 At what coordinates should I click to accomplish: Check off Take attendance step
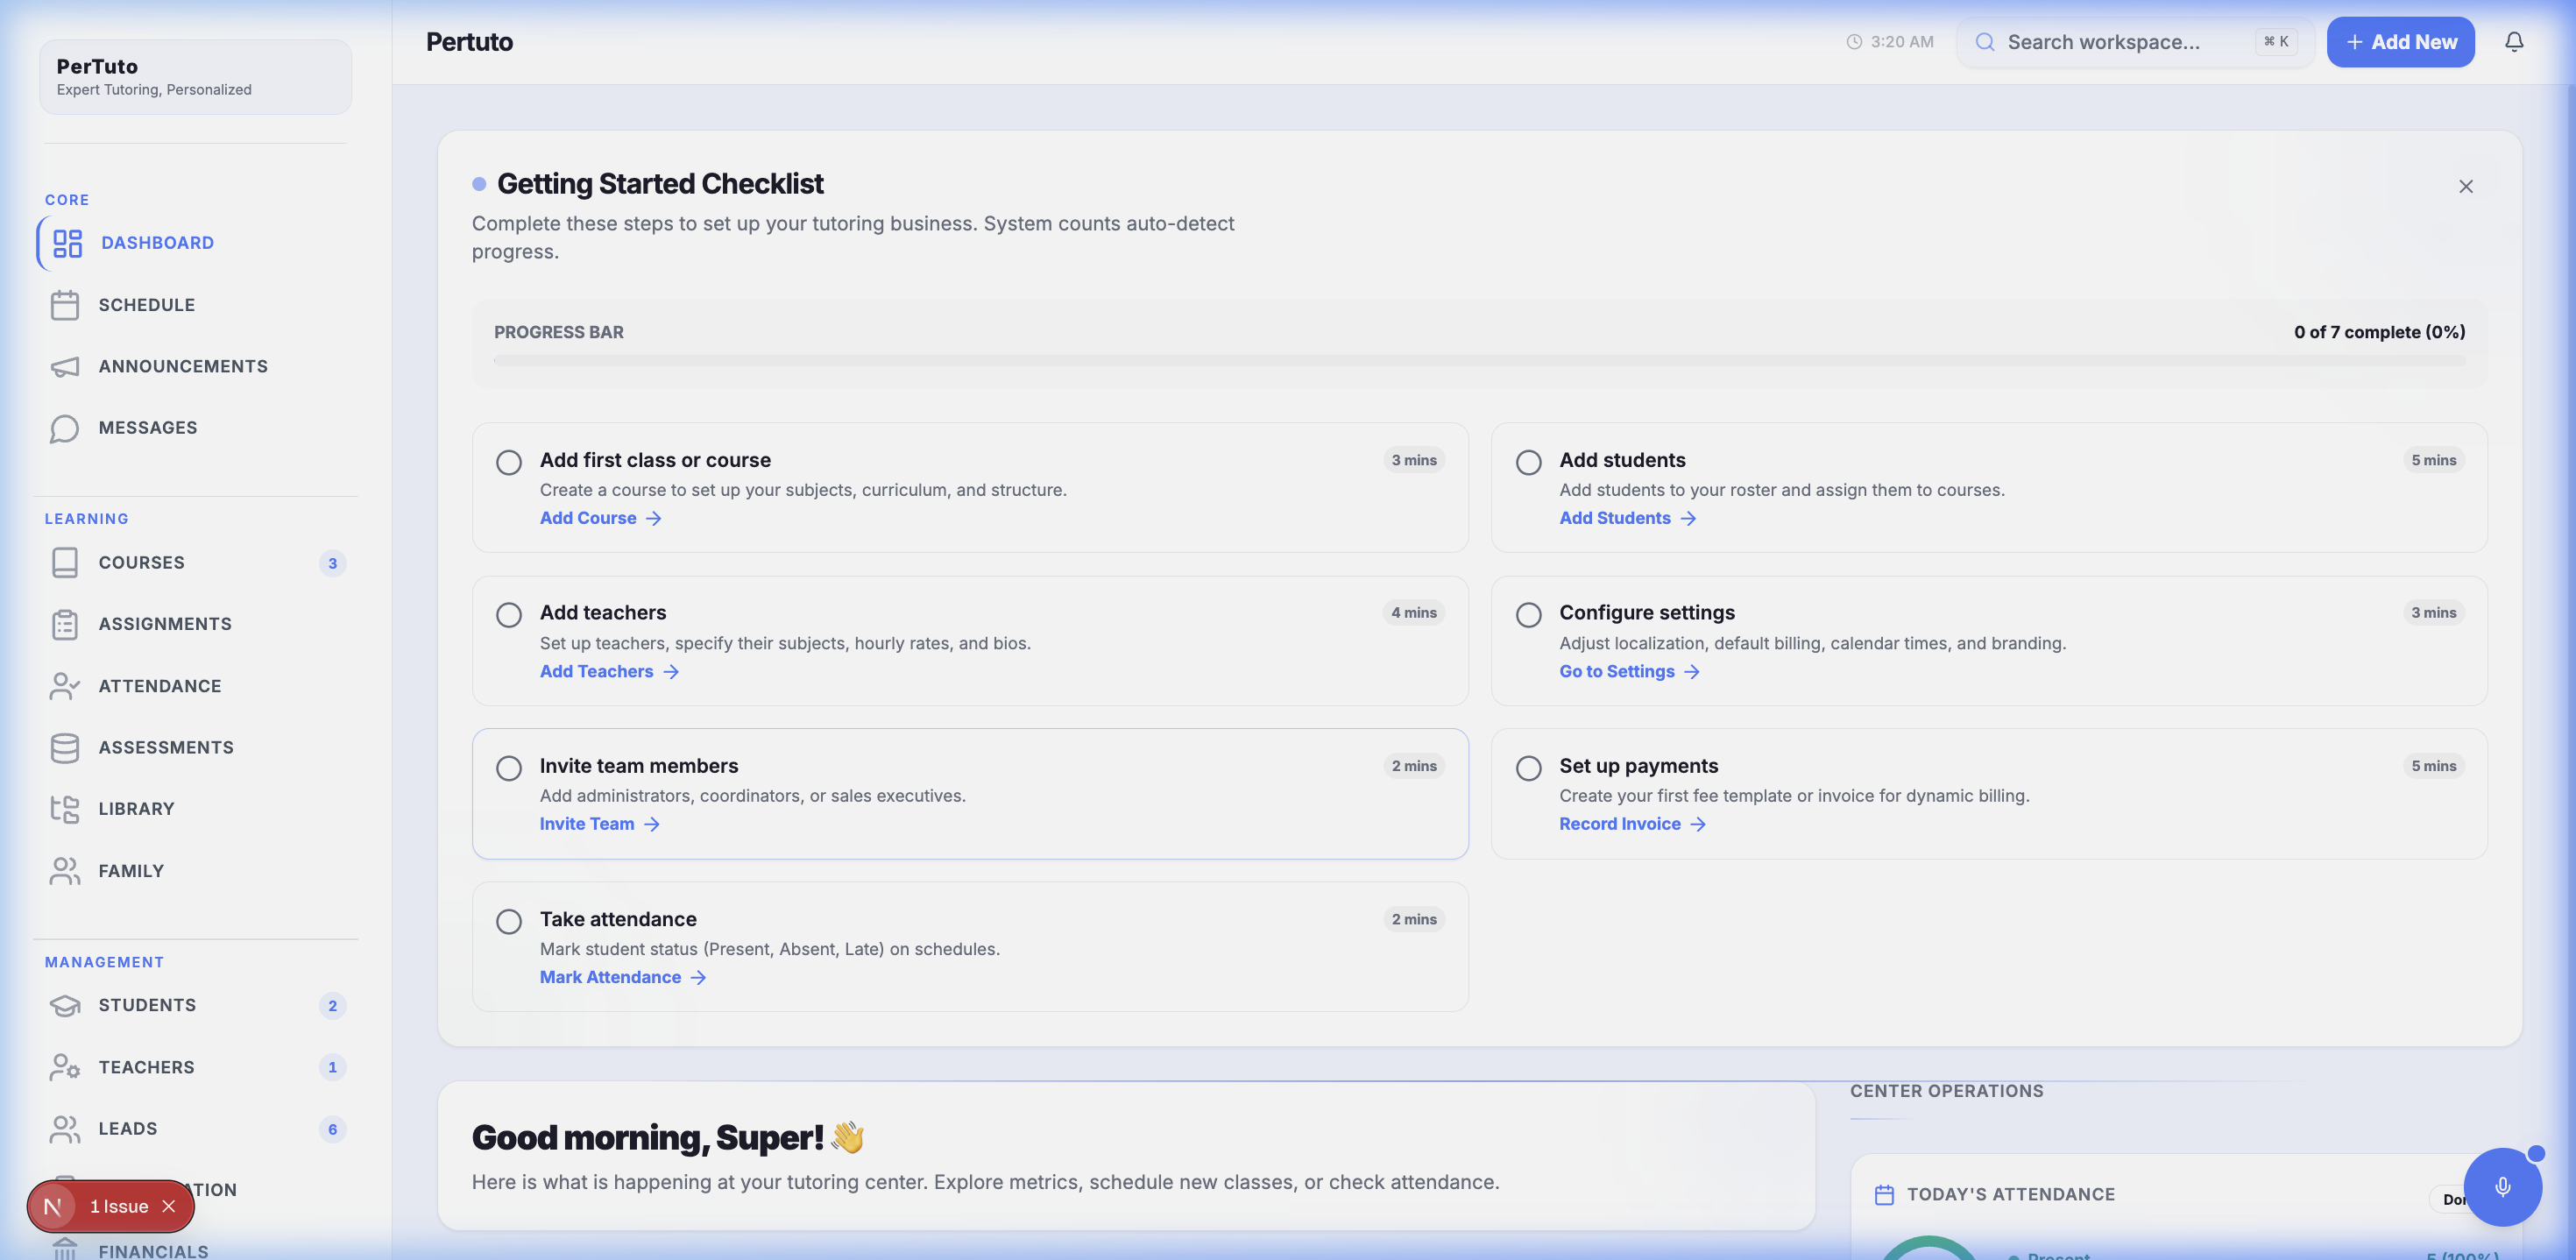coord(509,921)
